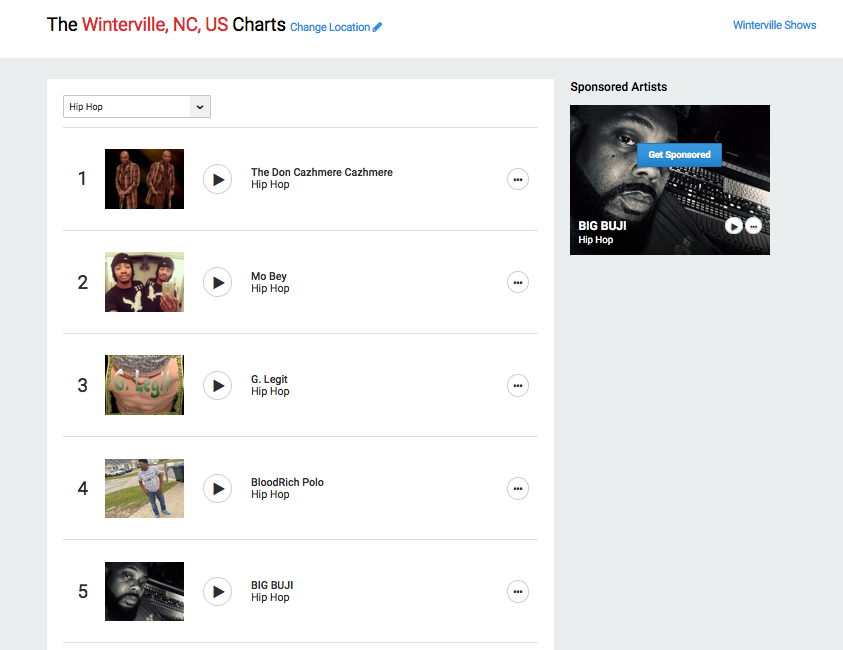843x650 pixels.
Task: Open sponsored artist card options menu
Action: click(x=754, y=226)
